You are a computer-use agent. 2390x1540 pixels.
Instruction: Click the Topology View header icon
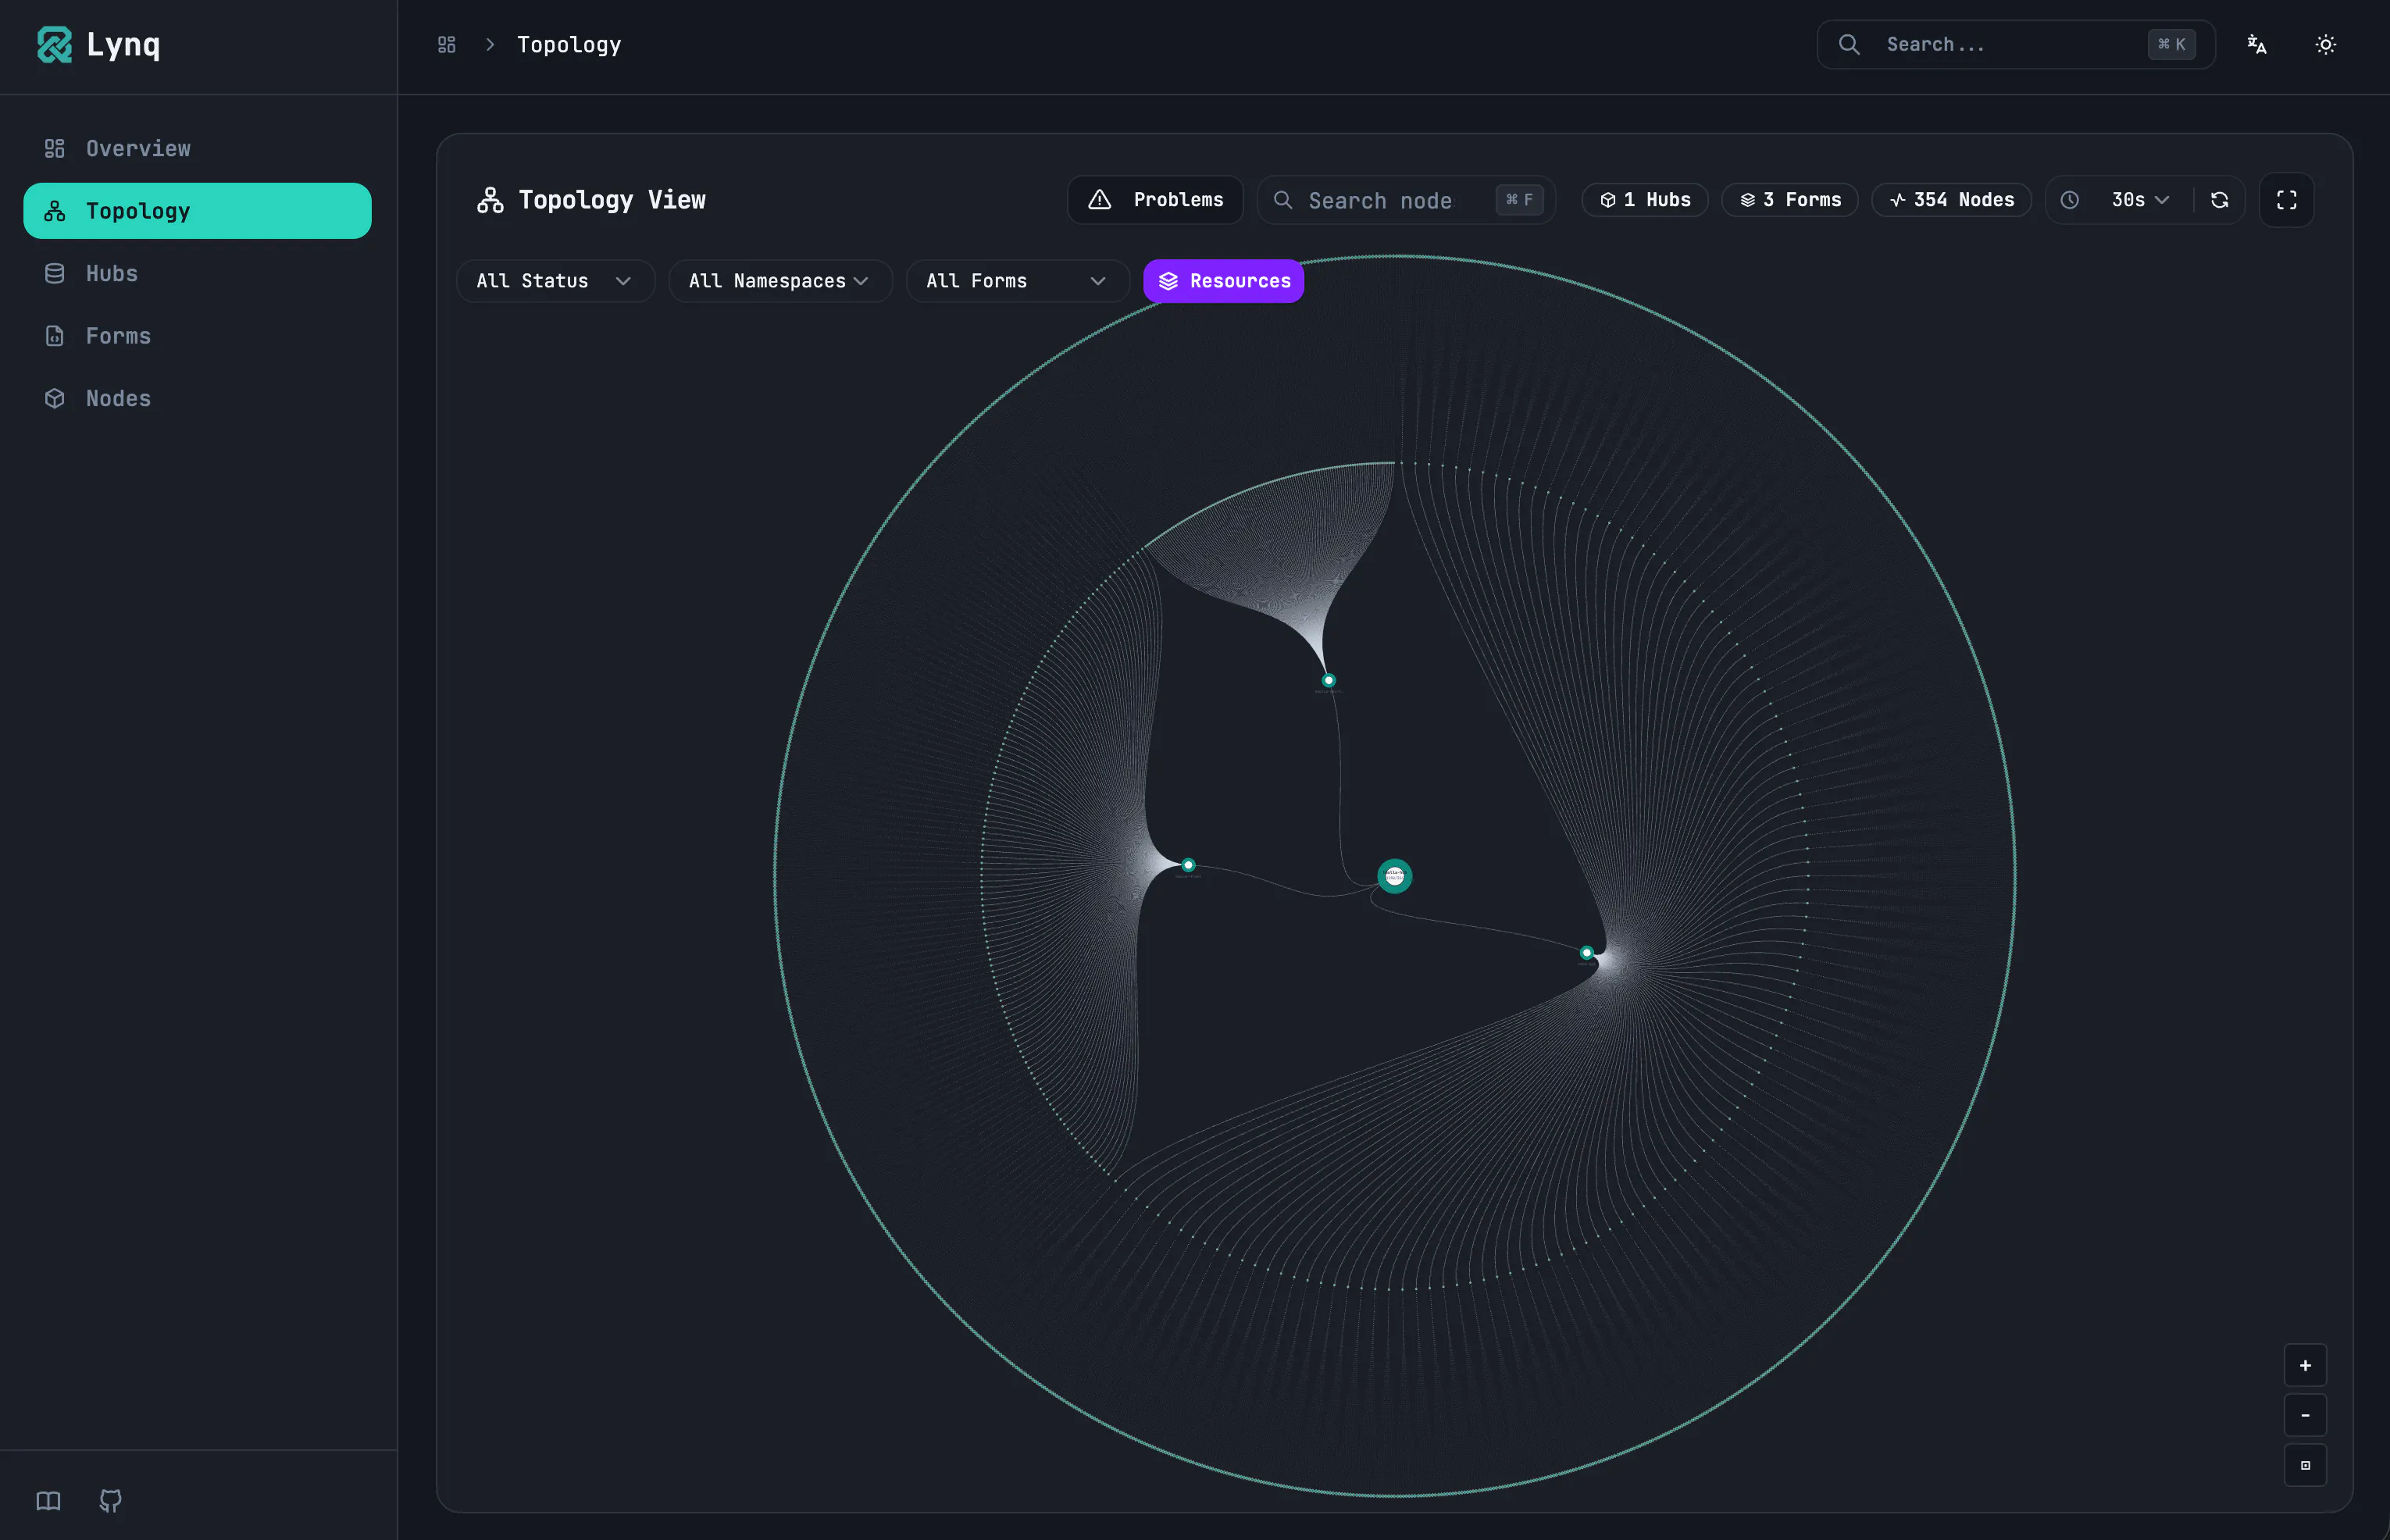click(x=490, y=200)
